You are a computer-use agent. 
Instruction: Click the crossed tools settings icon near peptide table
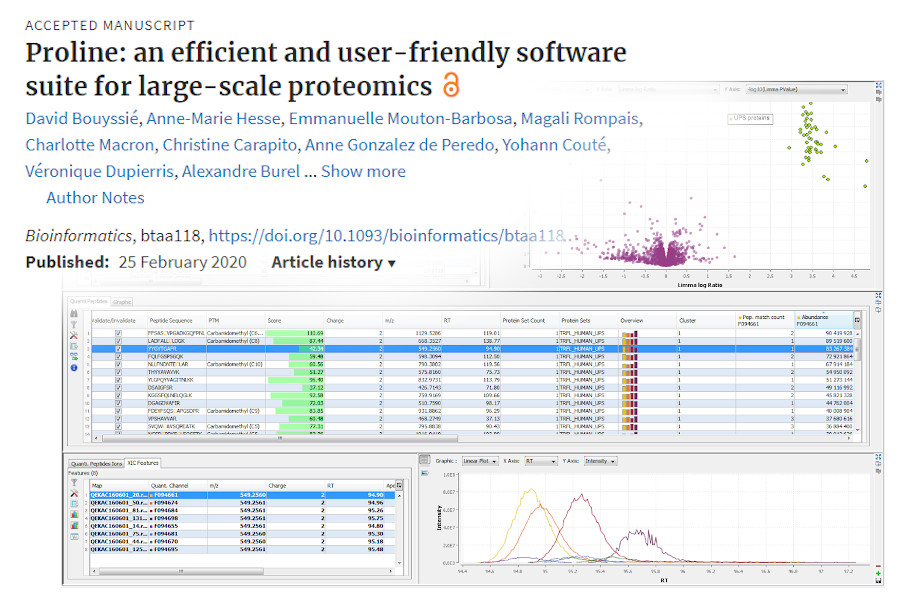[x=74, y=335]
